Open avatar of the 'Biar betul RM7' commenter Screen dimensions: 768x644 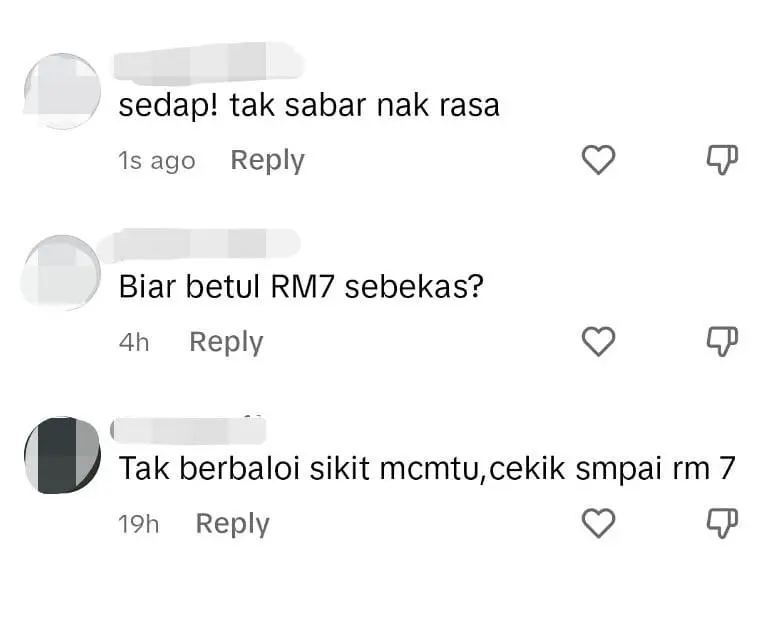point(61,272)
